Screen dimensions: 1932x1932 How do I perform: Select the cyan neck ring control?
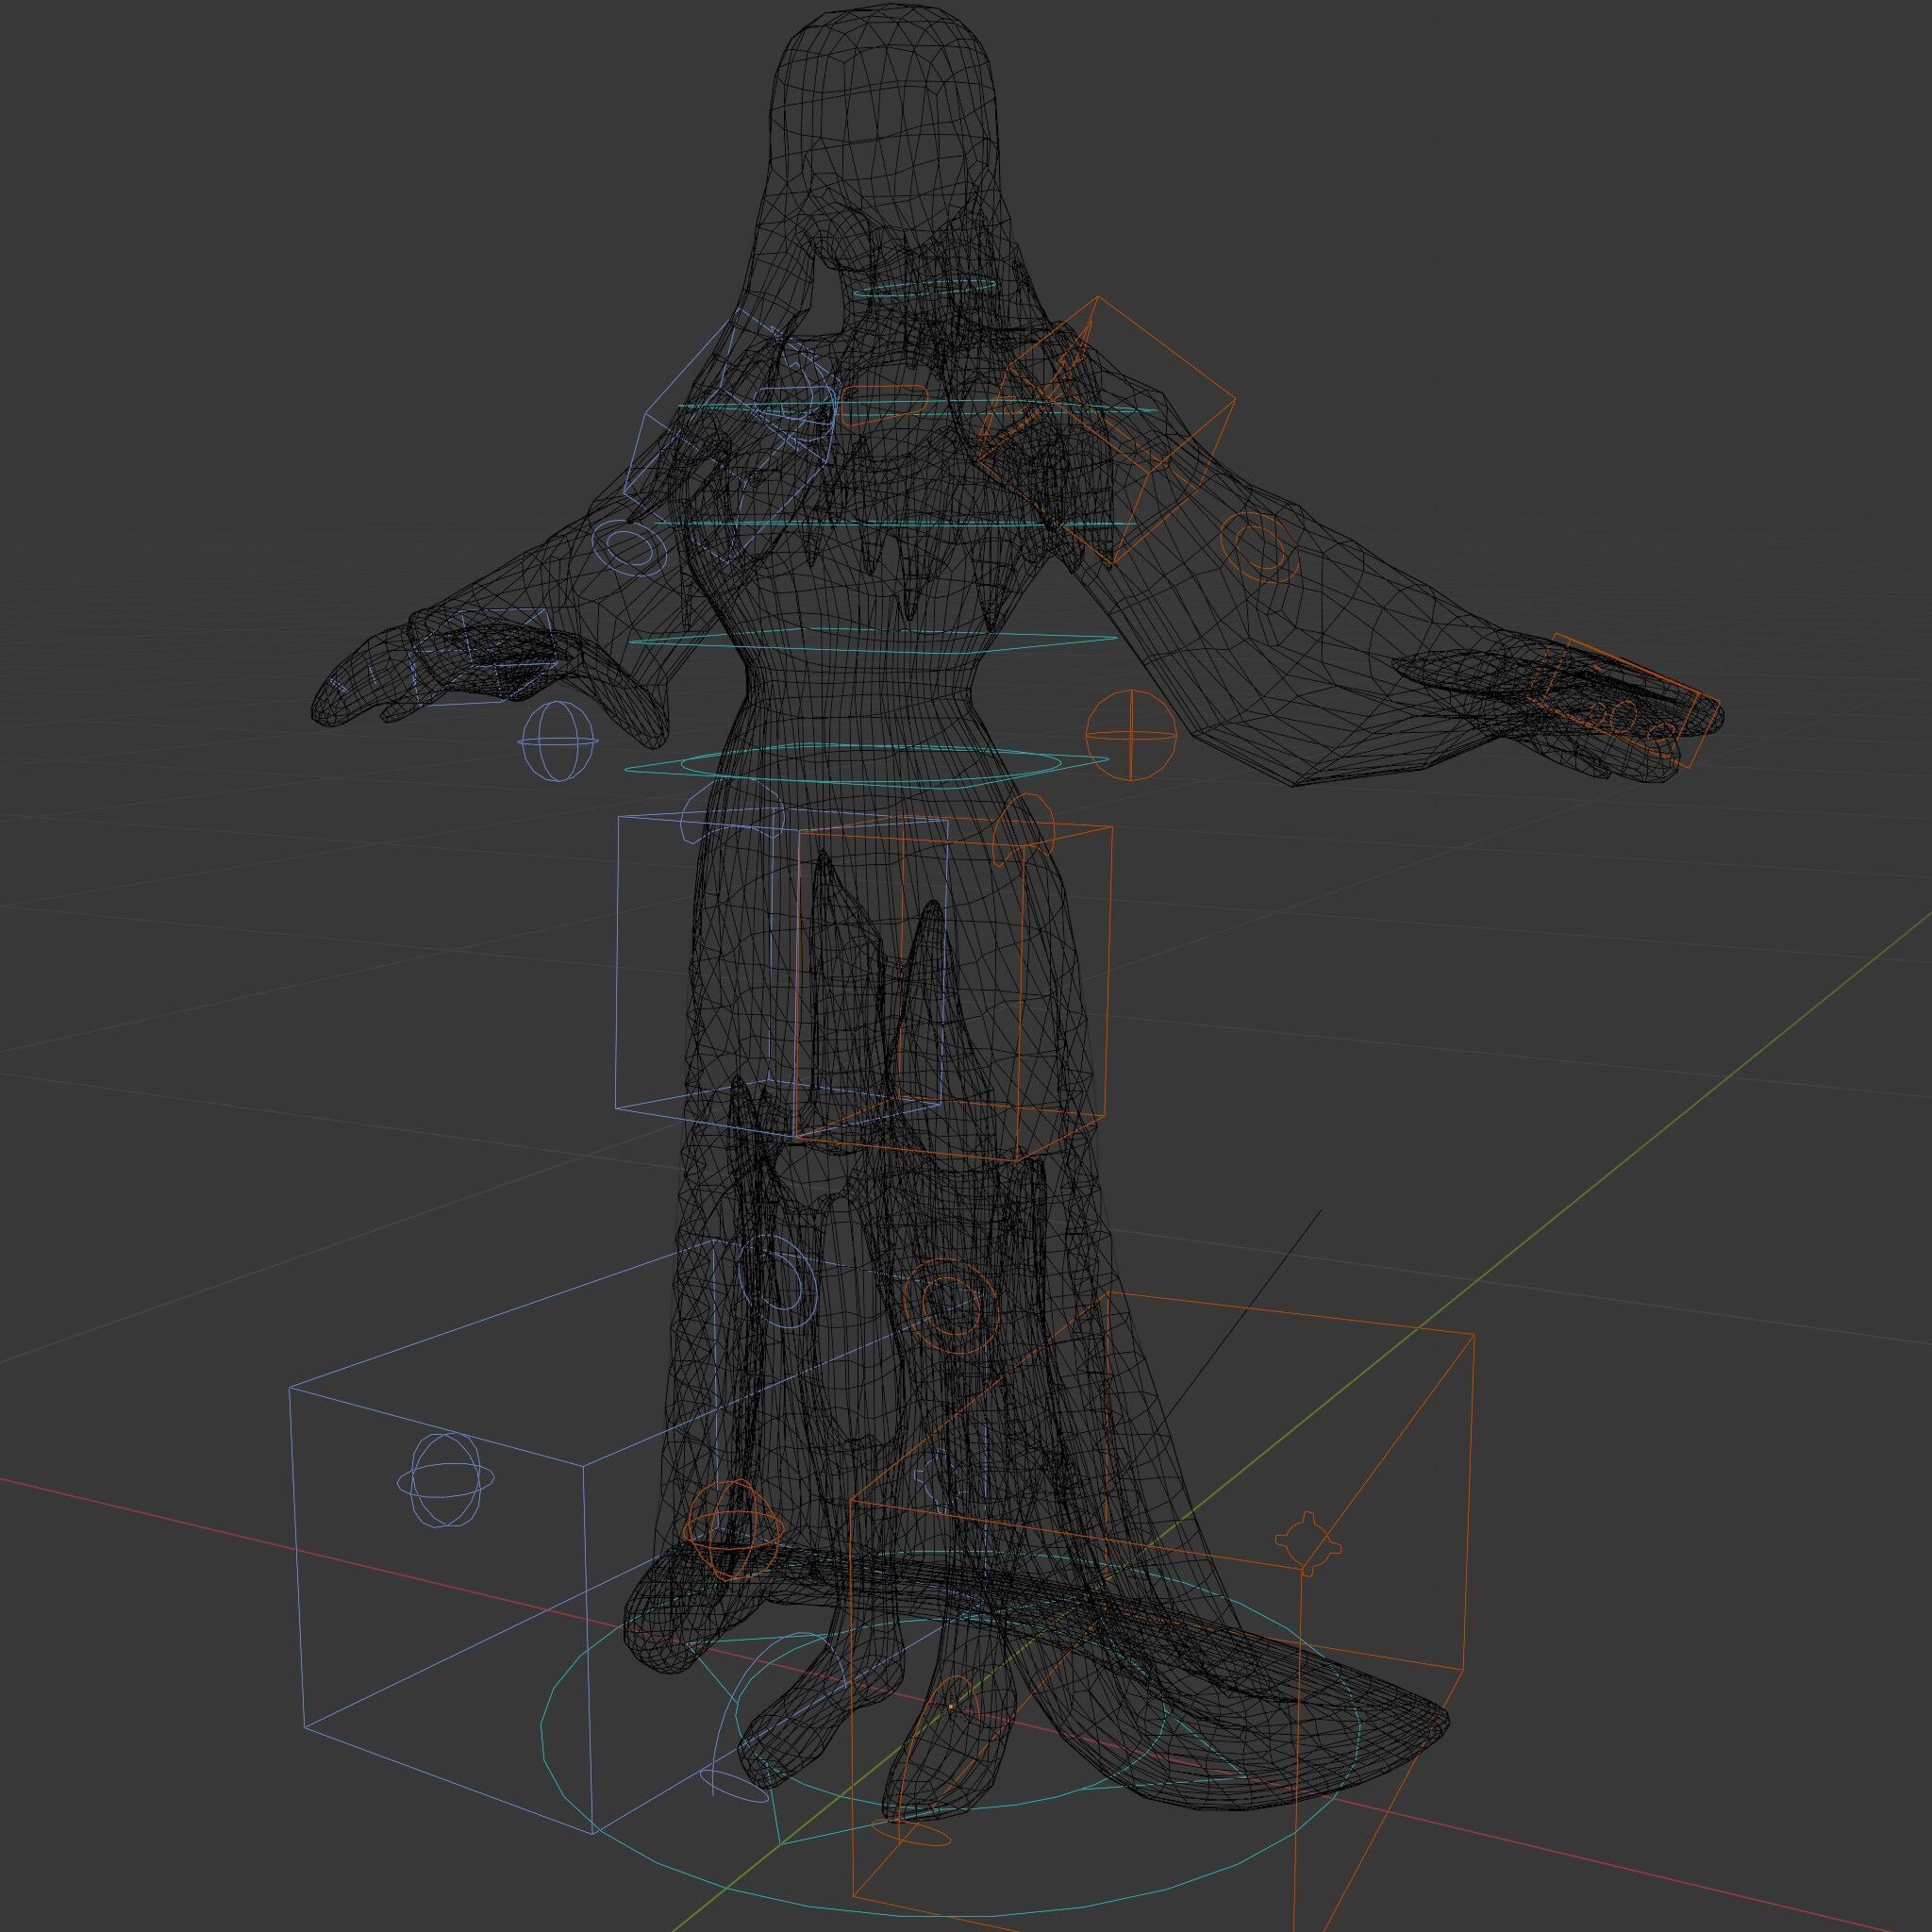pyautogui.click(x=925, y=288)
